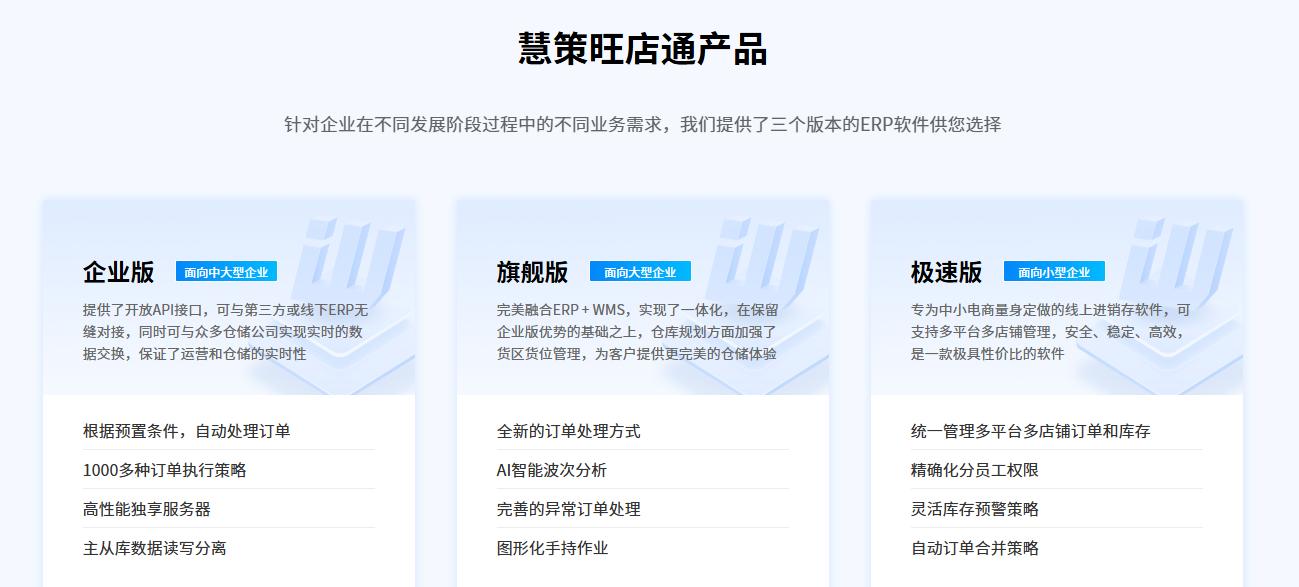1299x587 pixels.
Task: Open the AI智能波次分析 feature item
Action: [551, 470]
